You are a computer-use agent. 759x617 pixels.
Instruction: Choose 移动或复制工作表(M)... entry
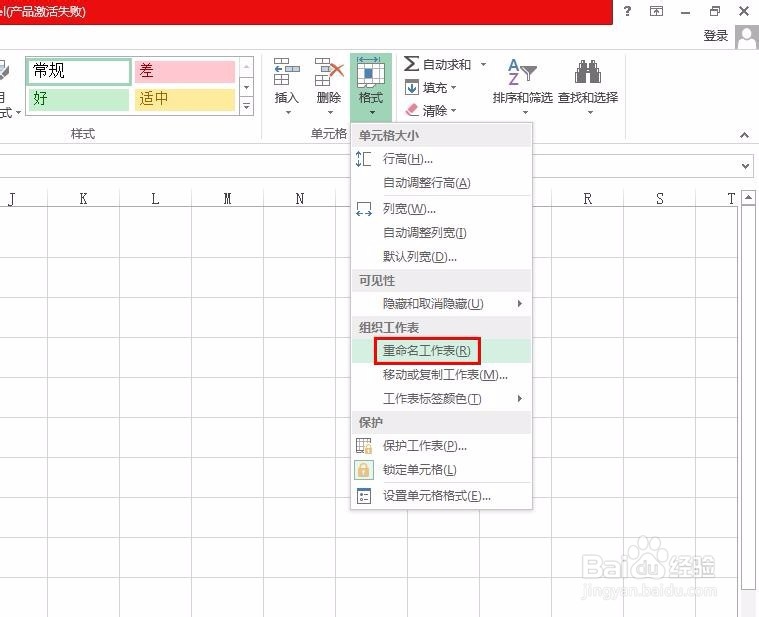click(x=441, y=375)
